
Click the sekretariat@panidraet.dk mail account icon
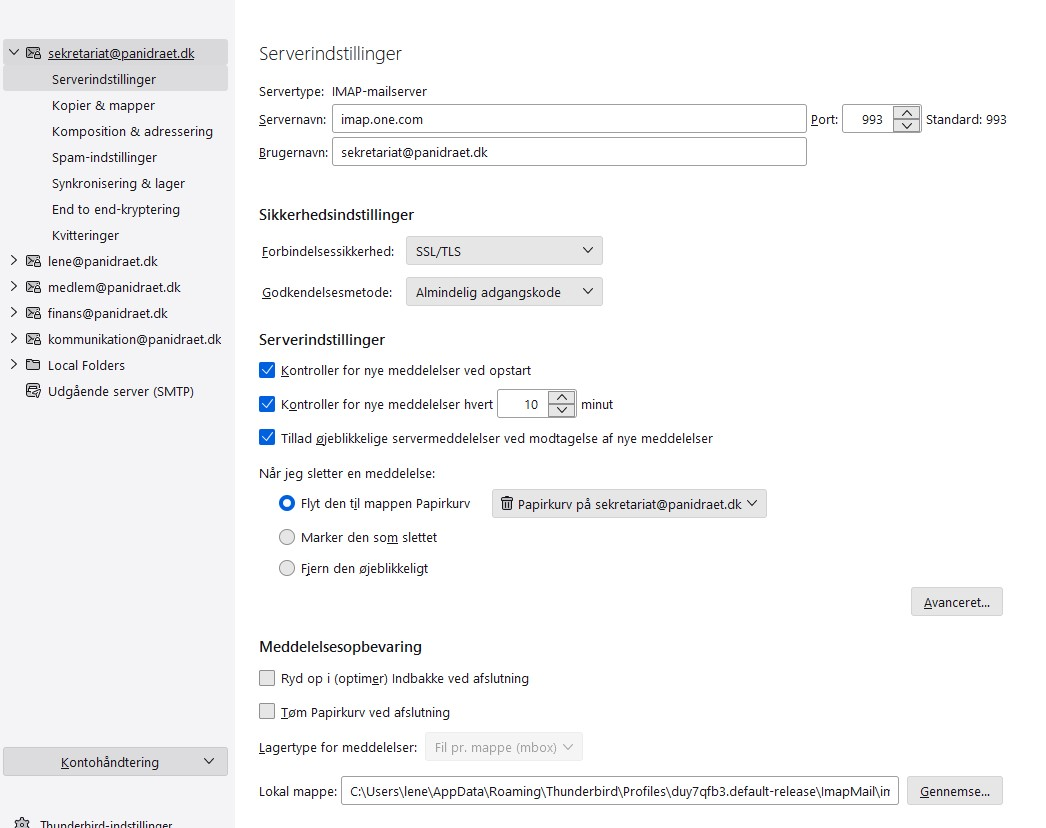pyautogui.click(x=33, y=53)
